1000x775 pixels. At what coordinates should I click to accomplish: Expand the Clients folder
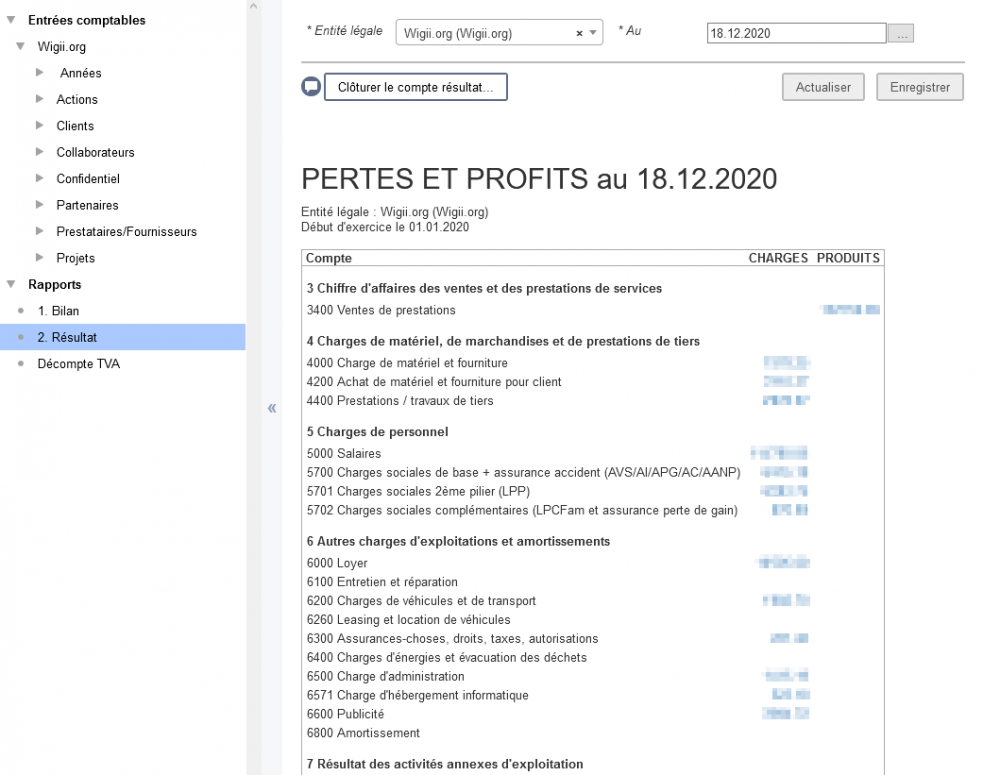[39, 126]
